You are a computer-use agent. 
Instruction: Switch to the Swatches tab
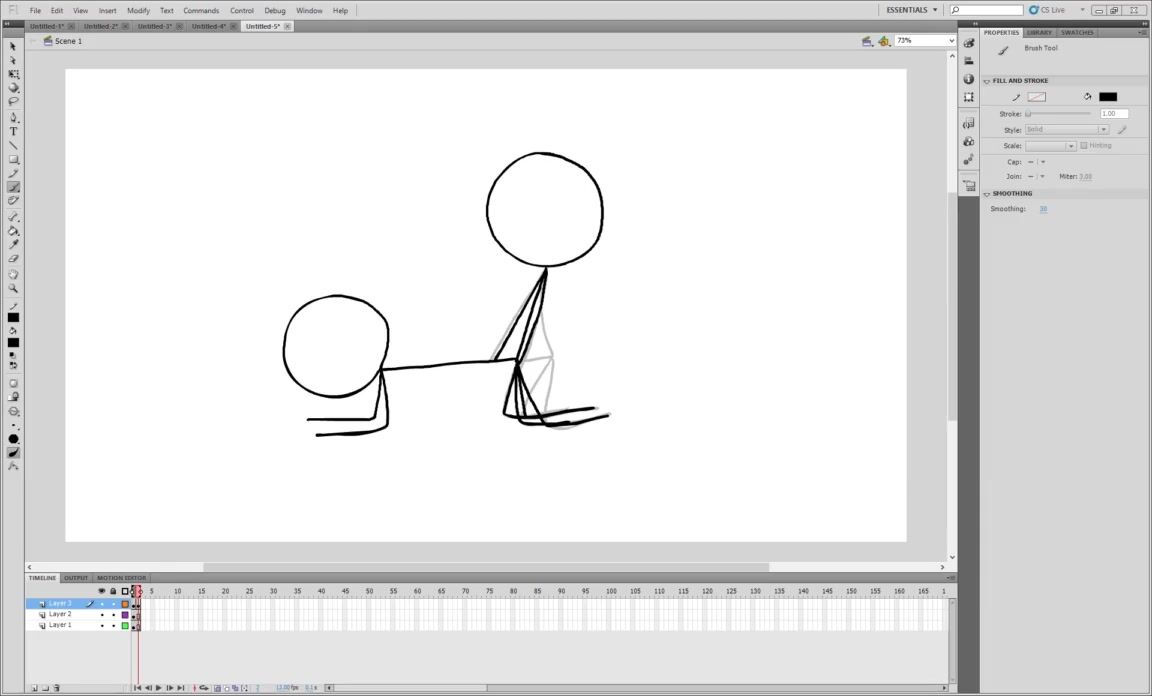click(x=1077, y=32)
